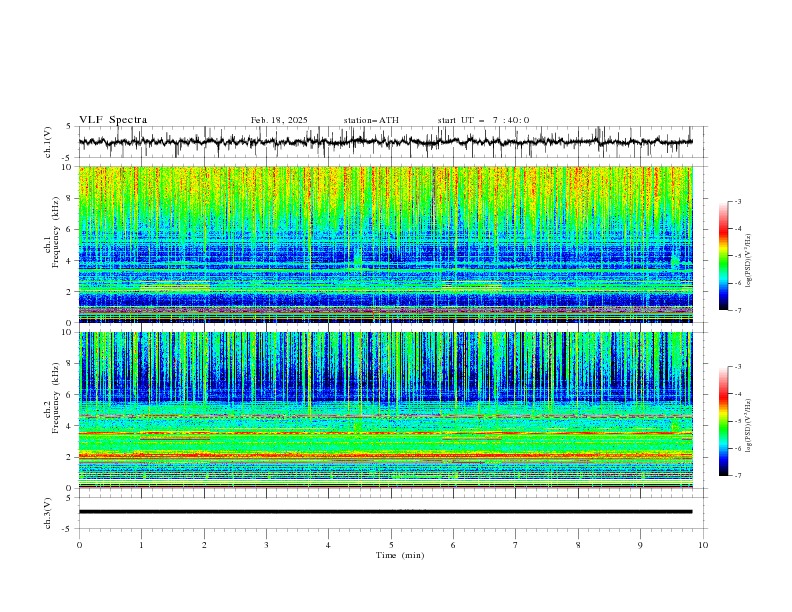Click time axis tick label "4"
Screen dimensions: 792x612
[329, 545]
